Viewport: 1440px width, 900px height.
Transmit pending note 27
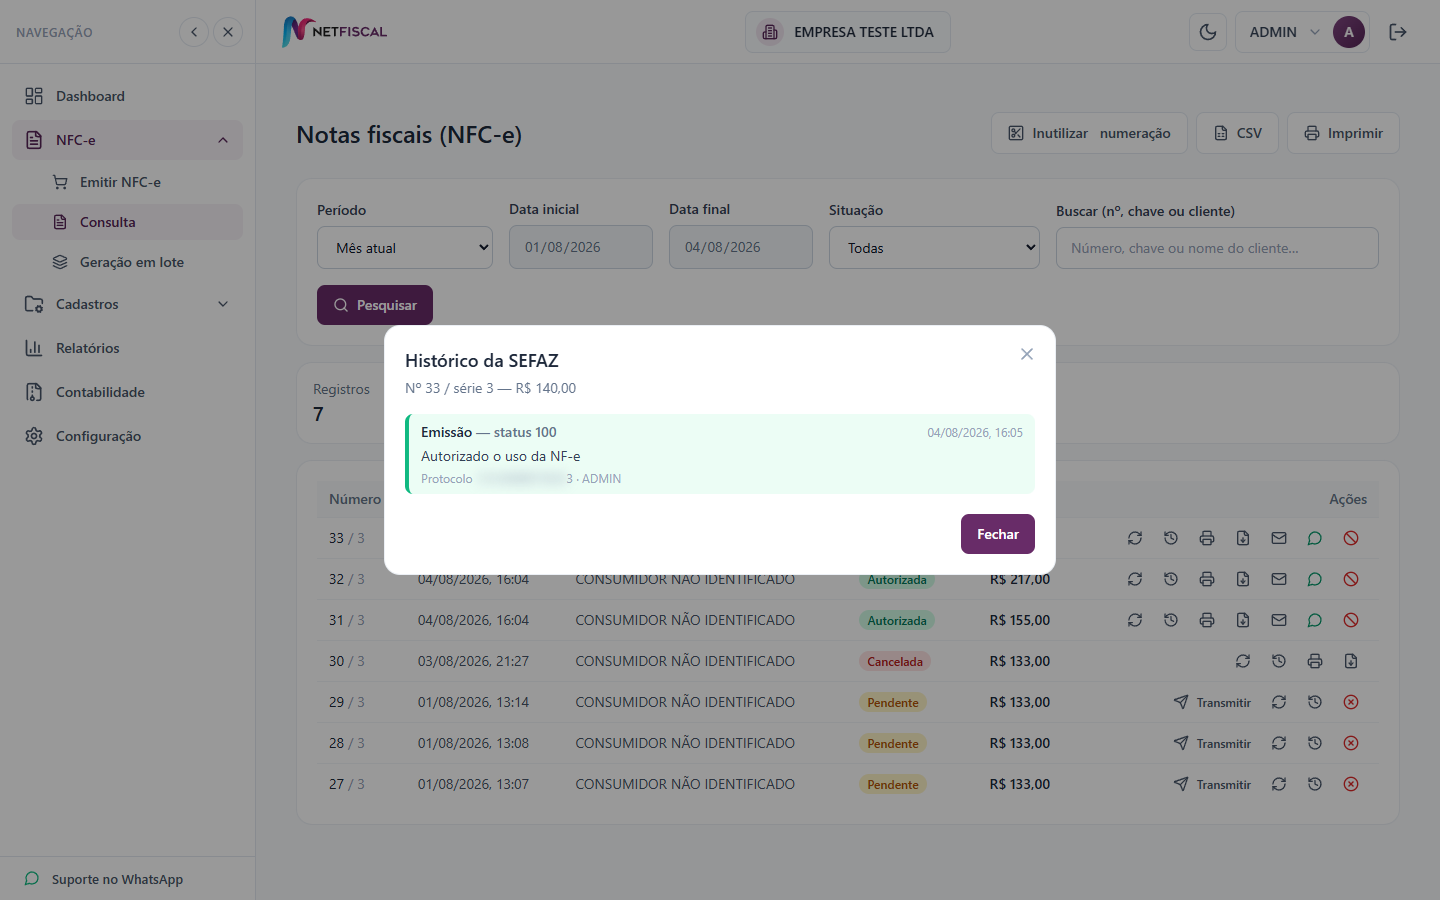pyautogui.click(x=1212, y=784)
